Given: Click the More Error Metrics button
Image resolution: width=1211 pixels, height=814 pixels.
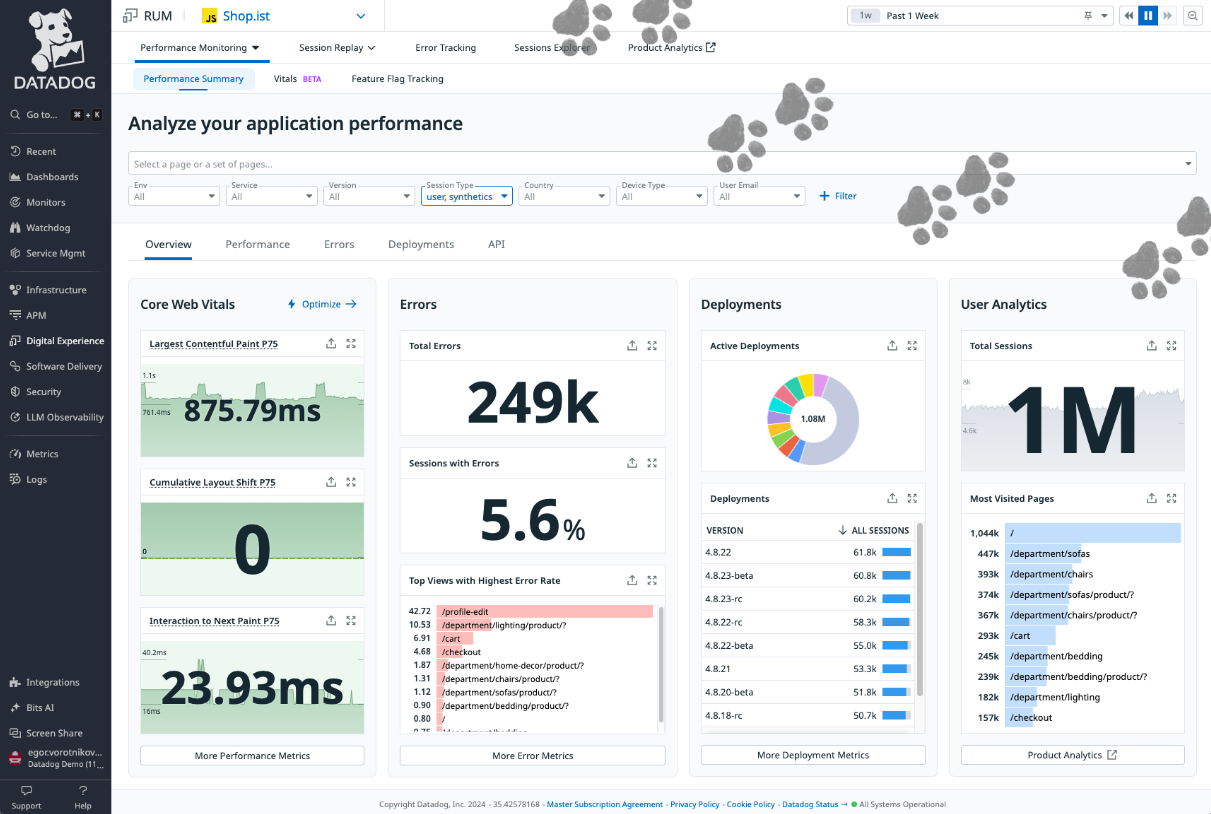Looking at the screenshot, I should [532, 755].
